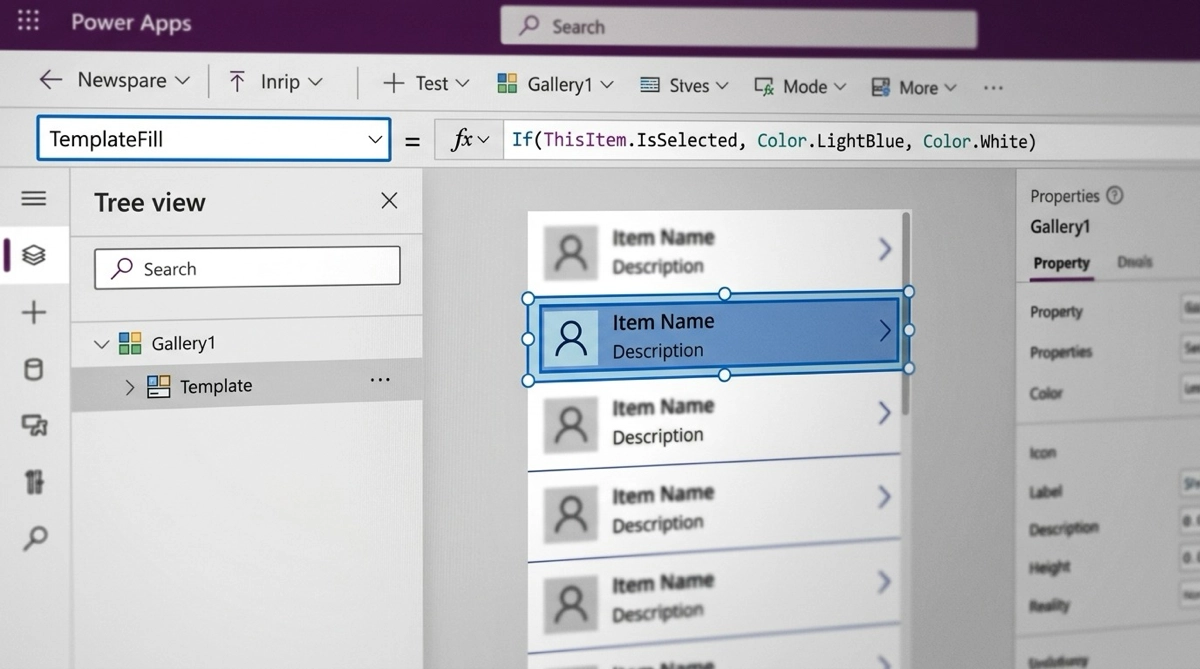
Task: Close the Tree view panel
Action: pos(389,201)
